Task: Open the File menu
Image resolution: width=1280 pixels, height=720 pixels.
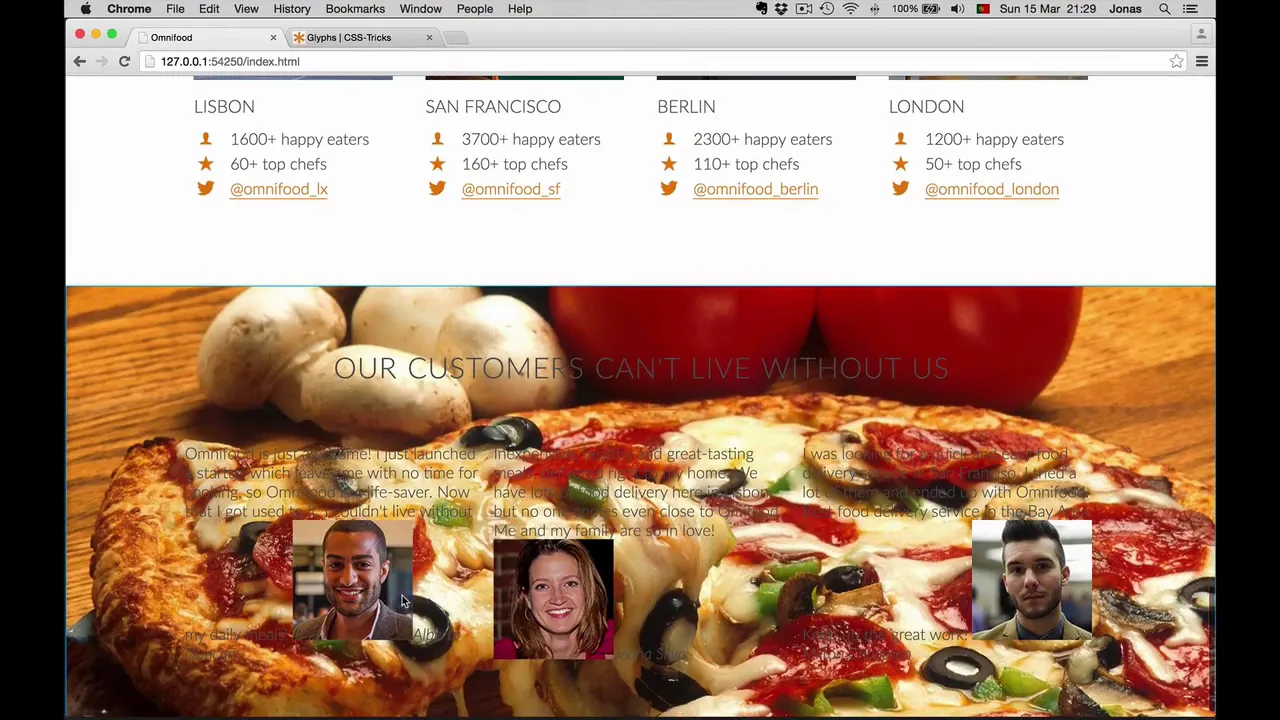Action: coord(175,9)
